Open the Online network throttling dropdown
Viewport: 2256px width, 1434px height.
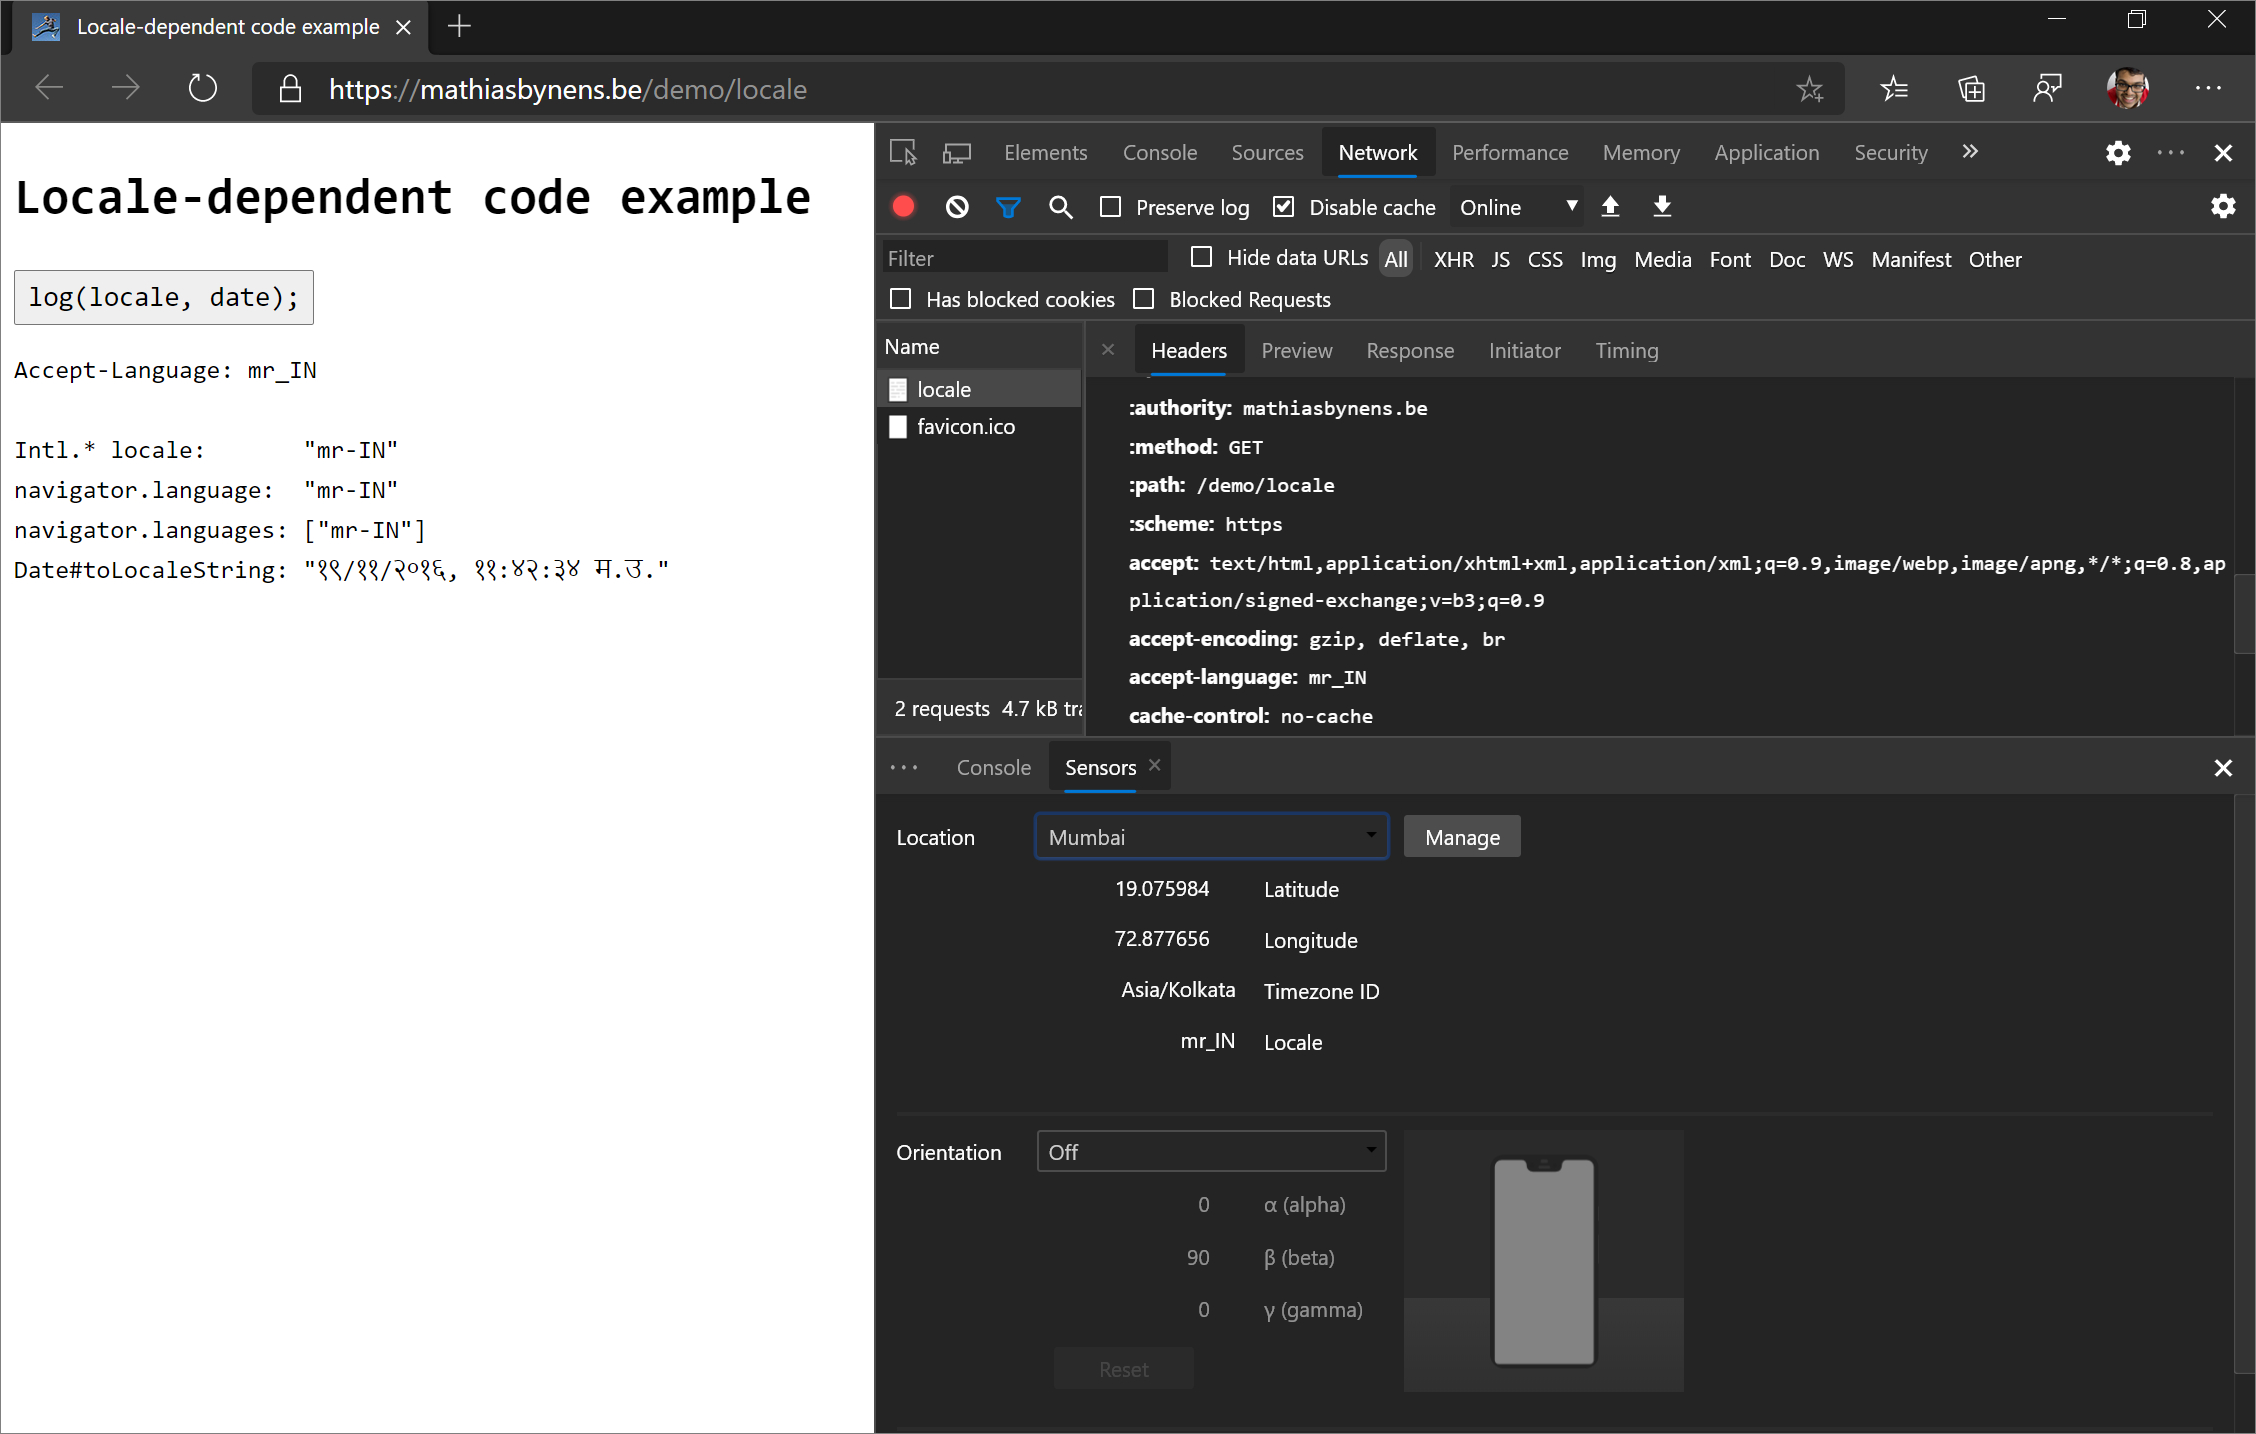click(x=1513, y=207)
